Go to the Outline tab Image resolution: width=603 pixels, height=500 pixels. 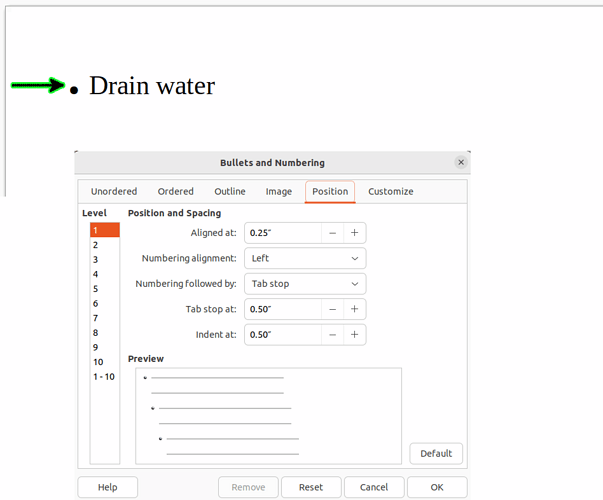pos(230,191)
